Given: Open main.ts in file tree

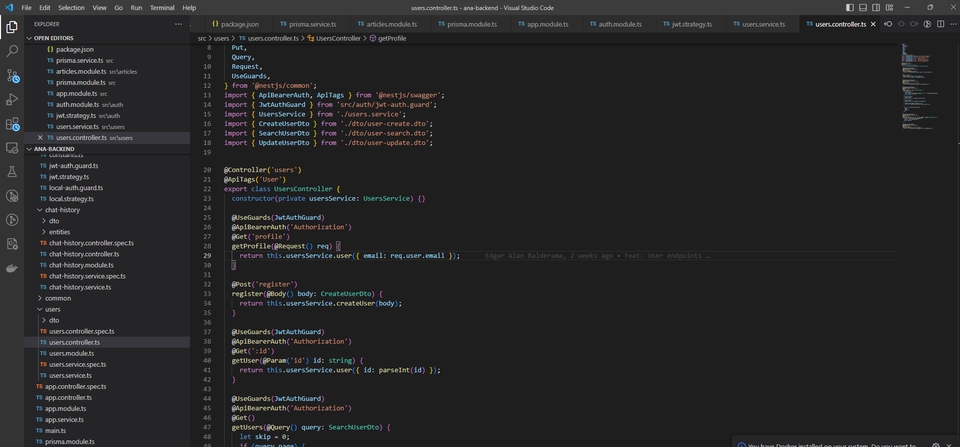Looking at the screenshot, I should (x=55, y=430).
